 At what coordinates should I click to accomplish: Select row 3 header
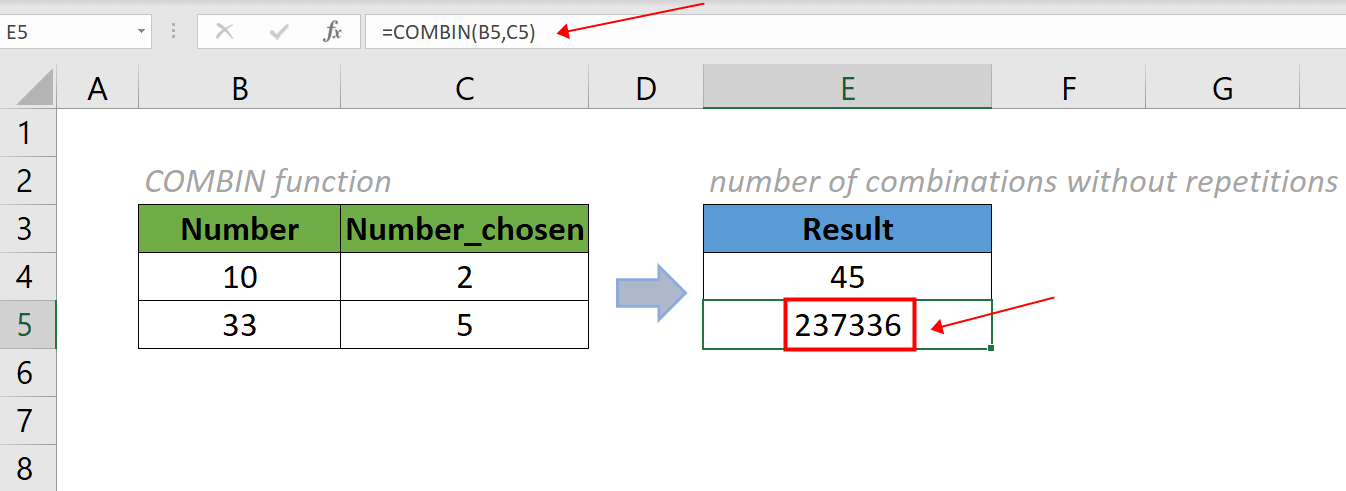pyautogui.click(x=27, y=229)
